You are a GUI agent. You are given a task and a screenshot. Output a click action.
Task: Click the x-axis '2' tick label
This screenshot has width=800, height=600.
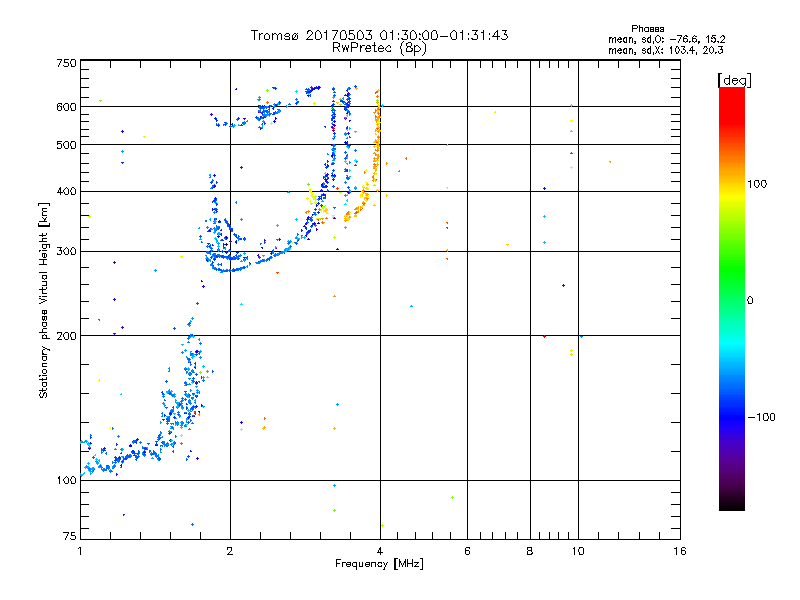click(230, 551)
